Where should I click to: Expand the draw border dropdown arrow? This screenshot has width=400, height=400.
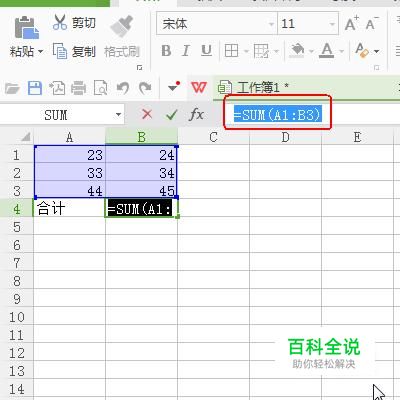[x=276, y=51]
